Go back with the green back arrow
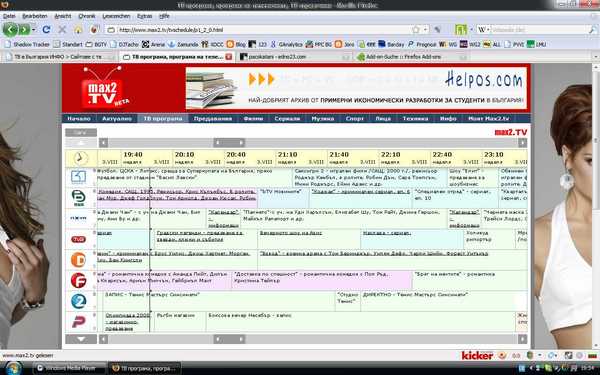 click(x=10, y=29)
